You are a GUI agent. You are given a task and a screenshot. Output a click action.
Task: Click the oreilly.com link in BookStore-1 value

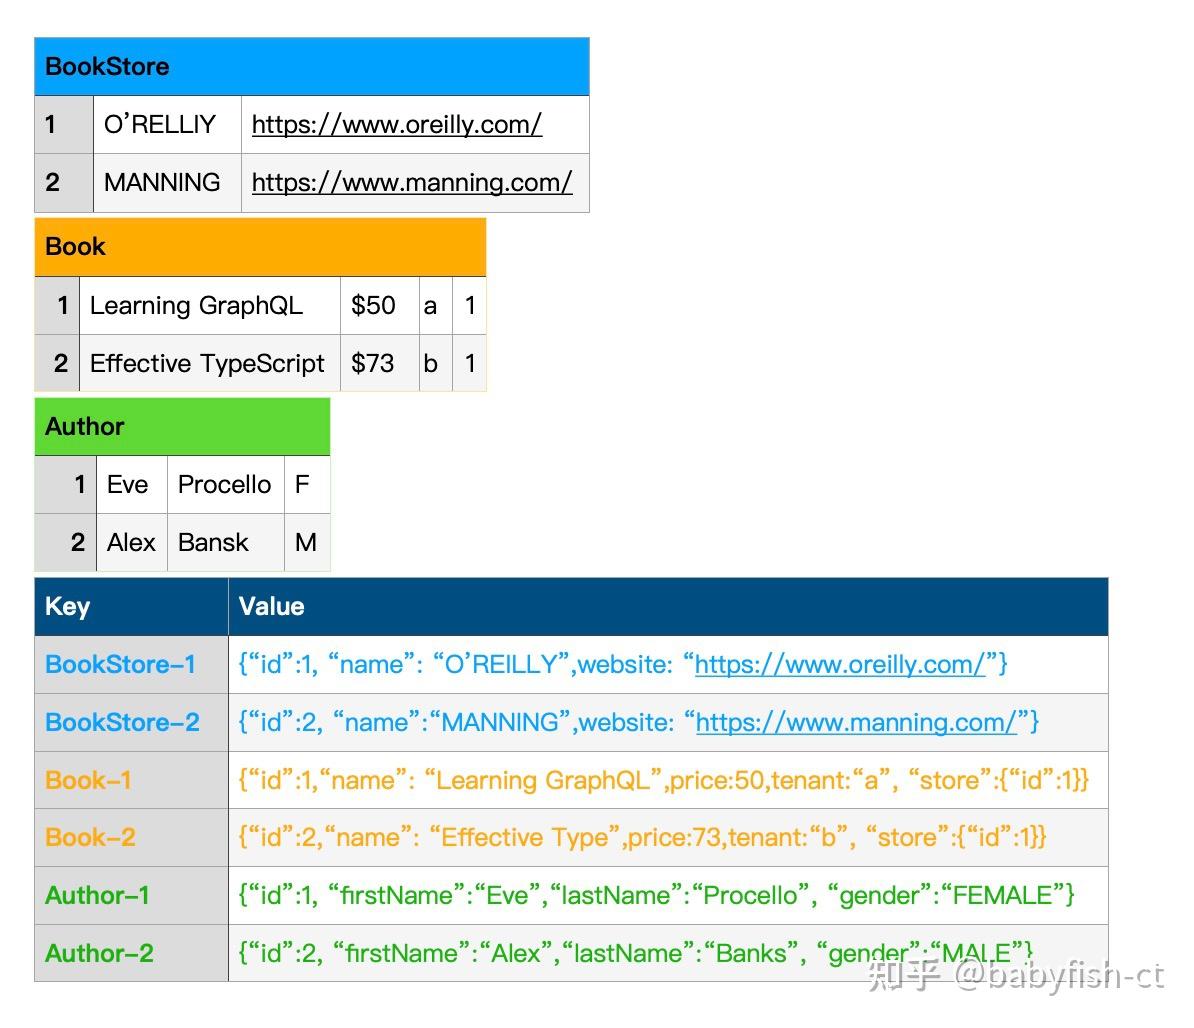840,664
